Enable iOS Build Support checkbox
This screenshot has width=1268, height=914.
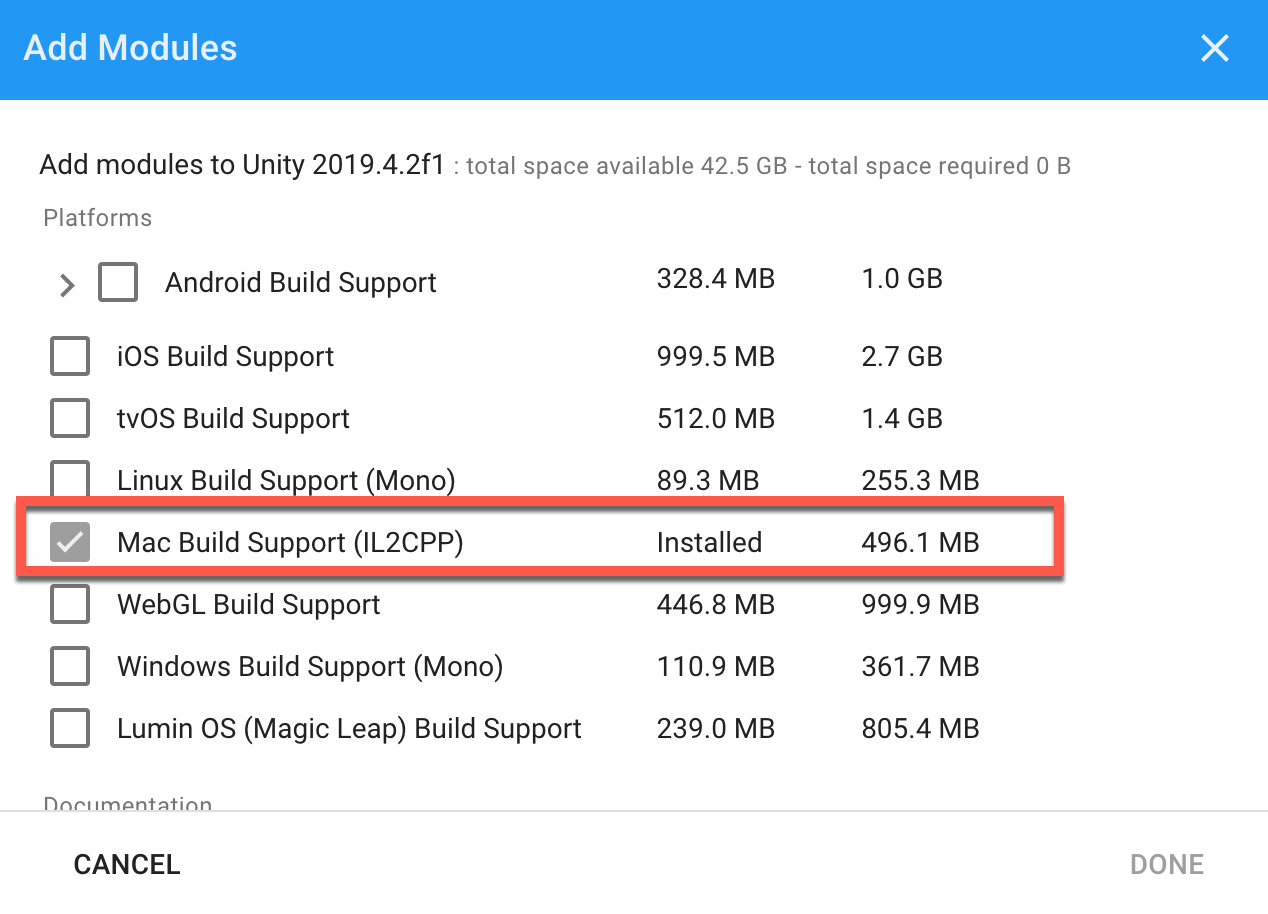tap(70, 356)
